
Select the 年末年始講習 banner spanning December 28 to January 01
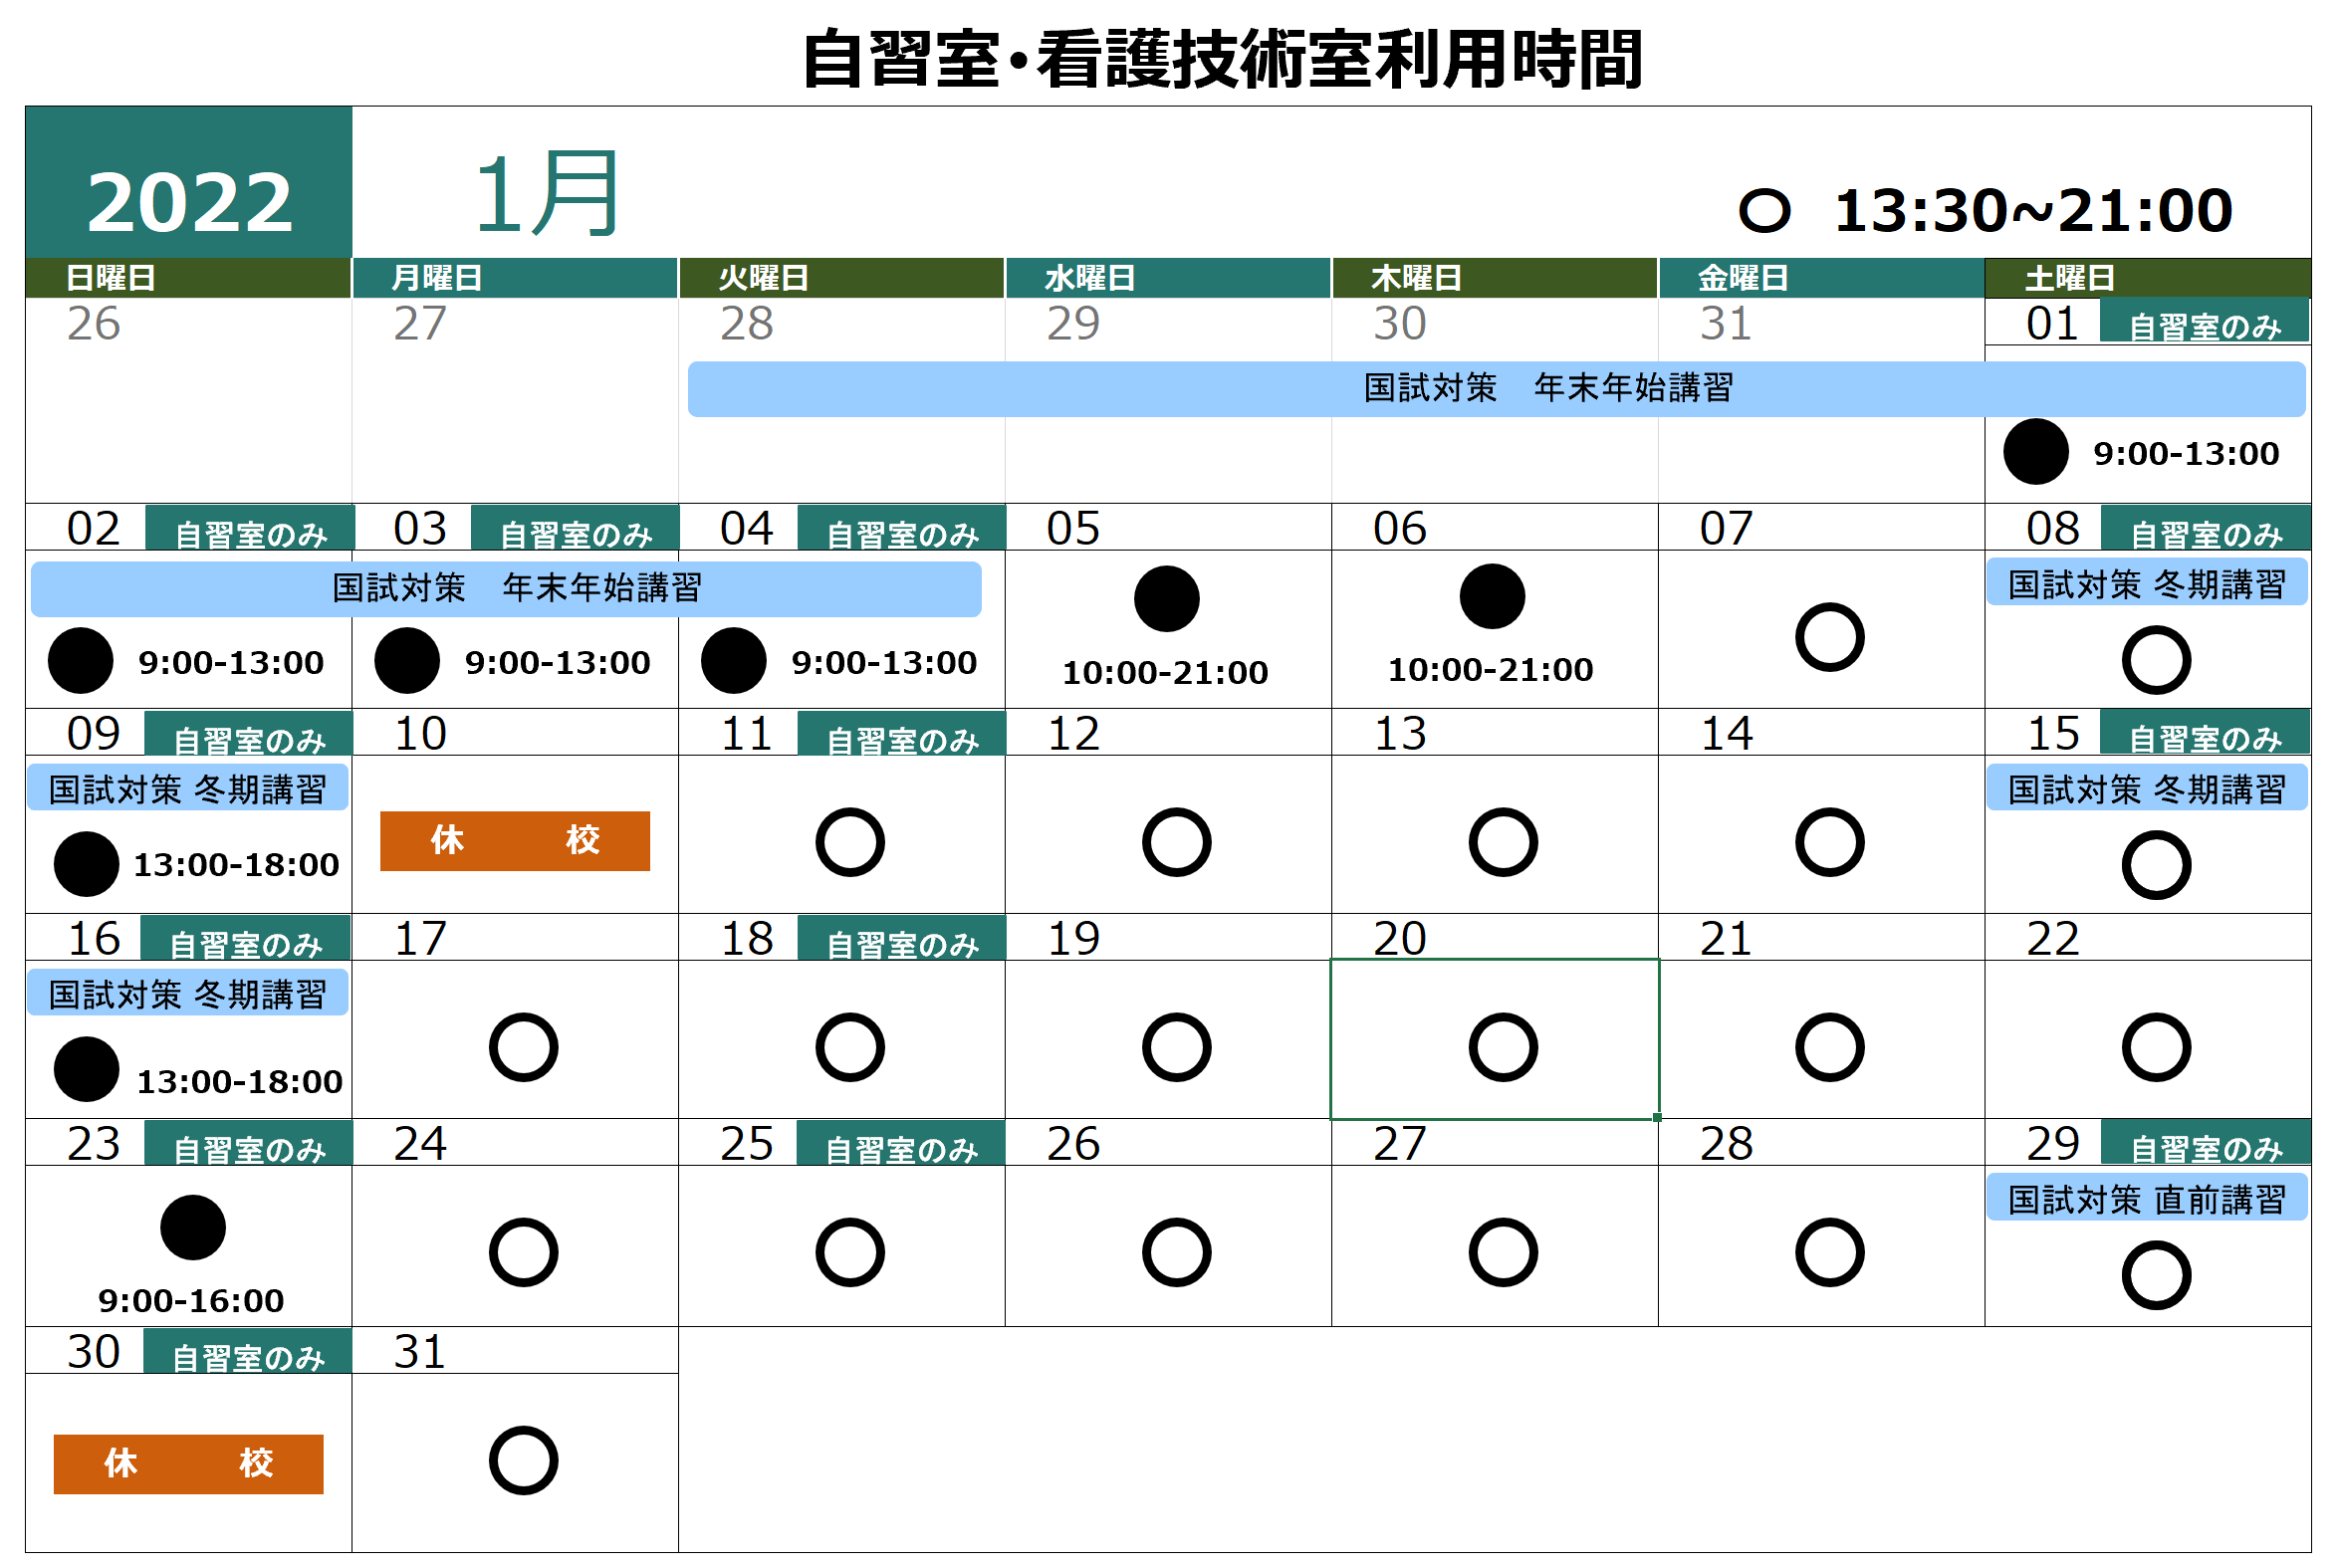coord(1496,389)
